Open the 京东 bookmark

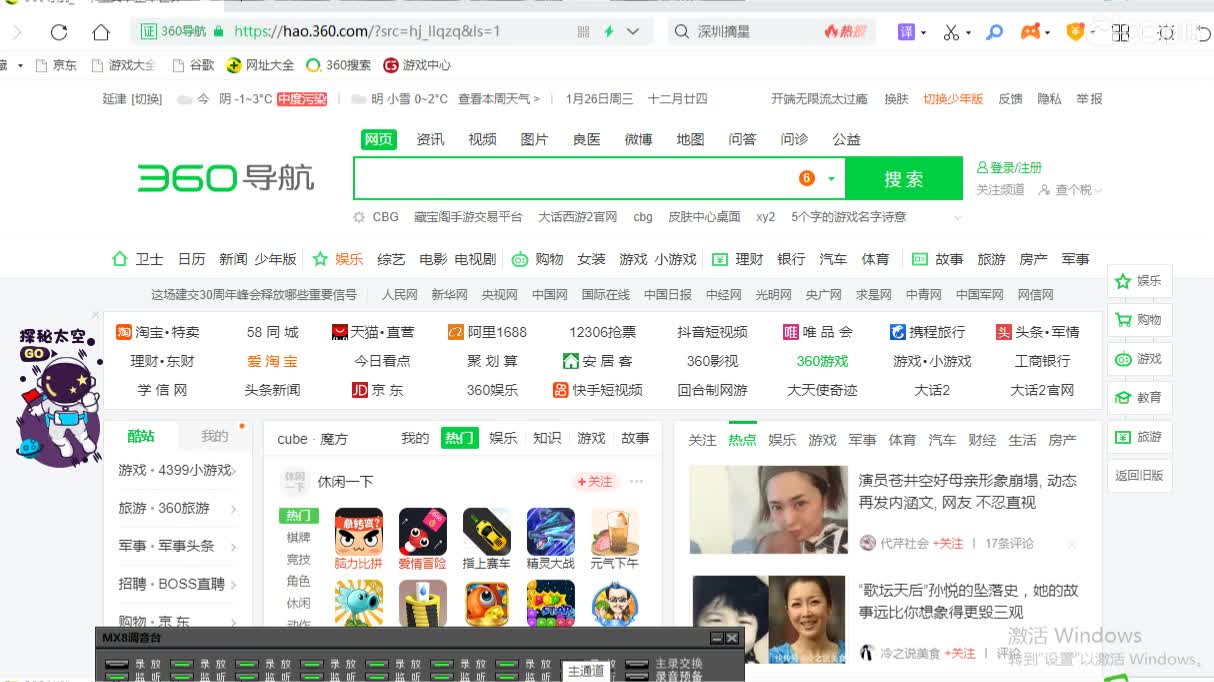click(56, 65)
